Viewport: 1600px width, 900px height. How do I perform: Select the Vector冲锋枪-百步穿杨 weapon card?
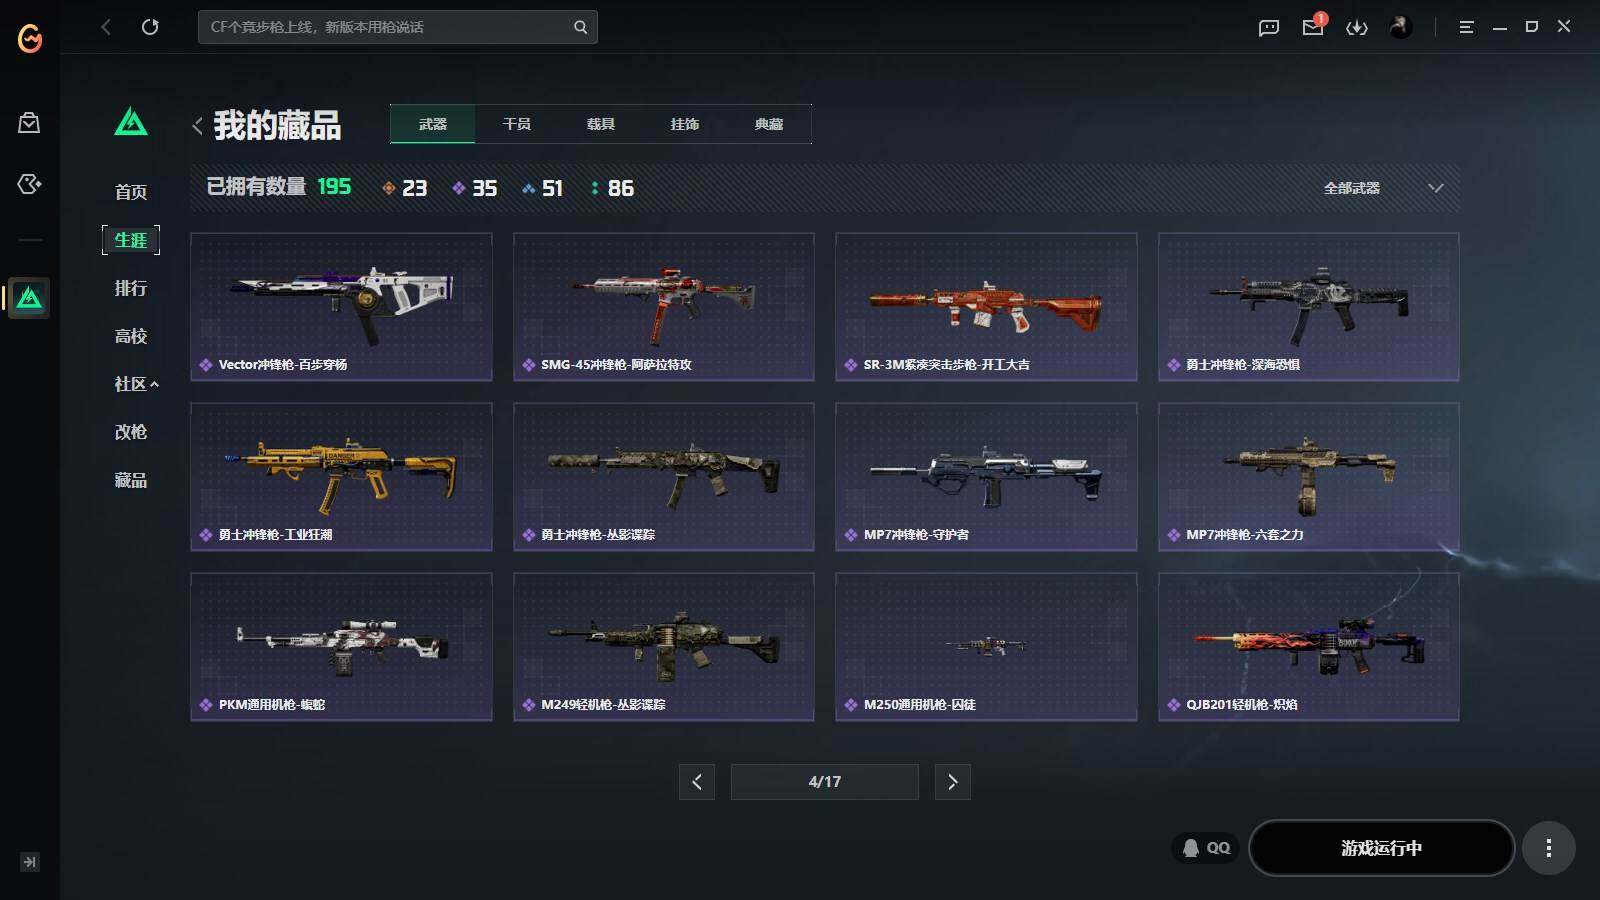tap(341, 306)
